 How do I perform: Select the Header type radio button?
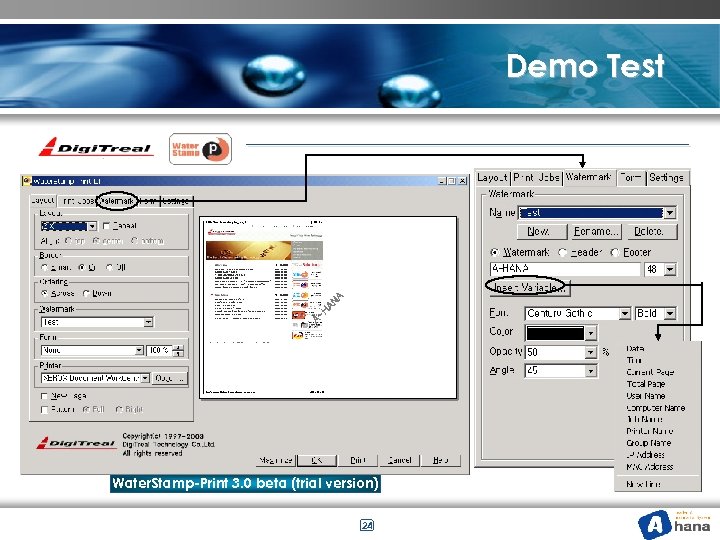pyautogui.click(x=562, y=252)
